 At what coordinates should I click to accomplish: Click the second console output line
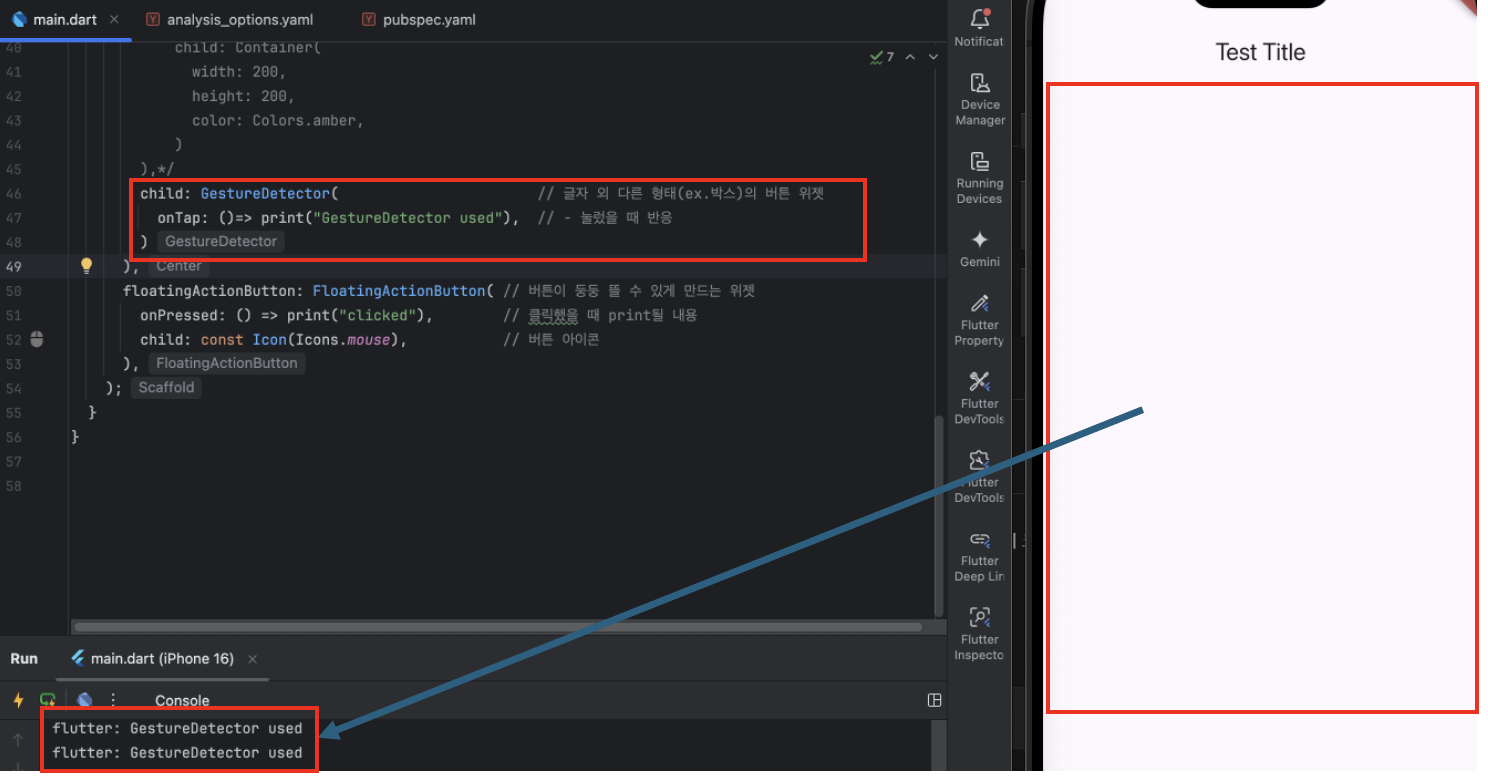tap(177, 752)
